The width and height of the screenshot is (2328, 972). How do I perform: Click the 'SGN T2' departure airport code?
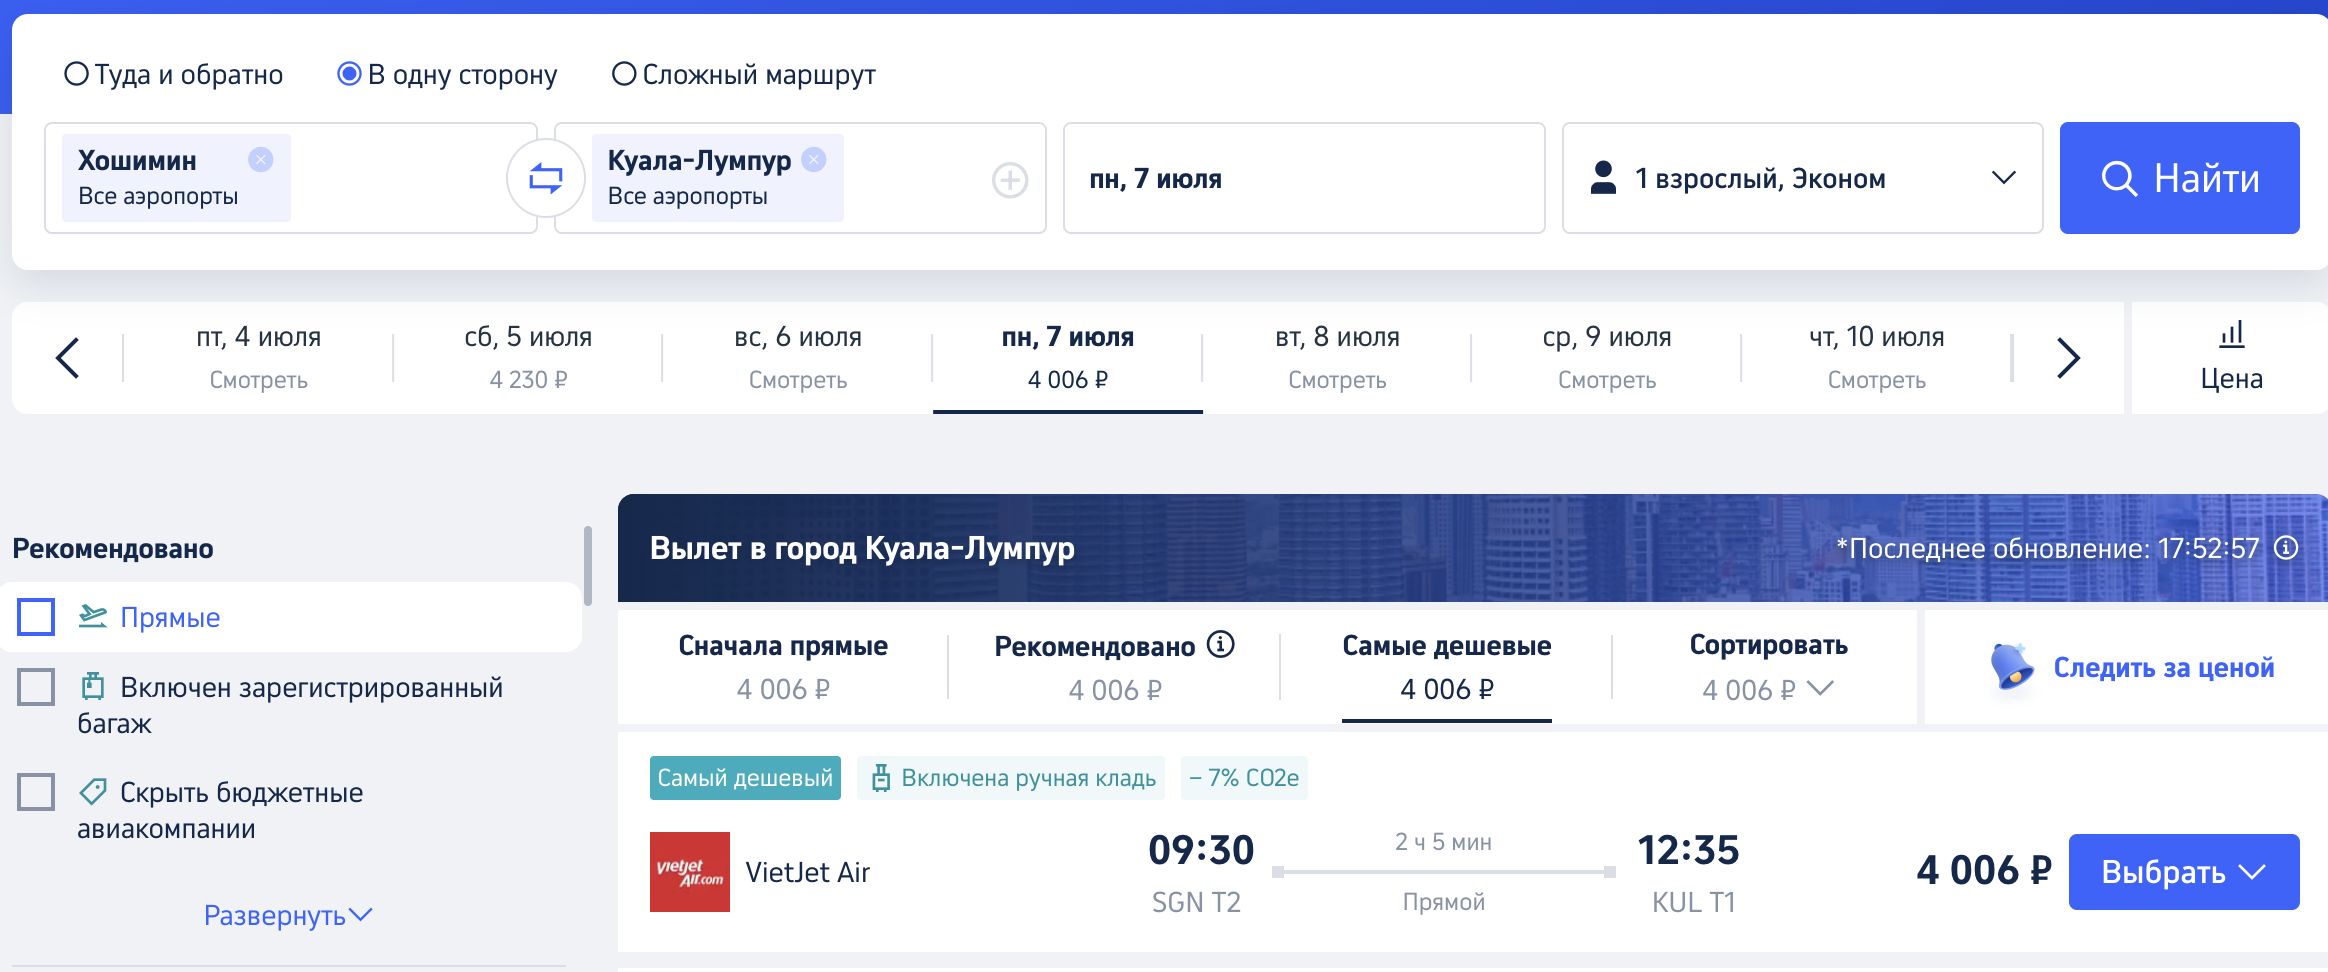pyautogui.click(x=1196, y=902)
